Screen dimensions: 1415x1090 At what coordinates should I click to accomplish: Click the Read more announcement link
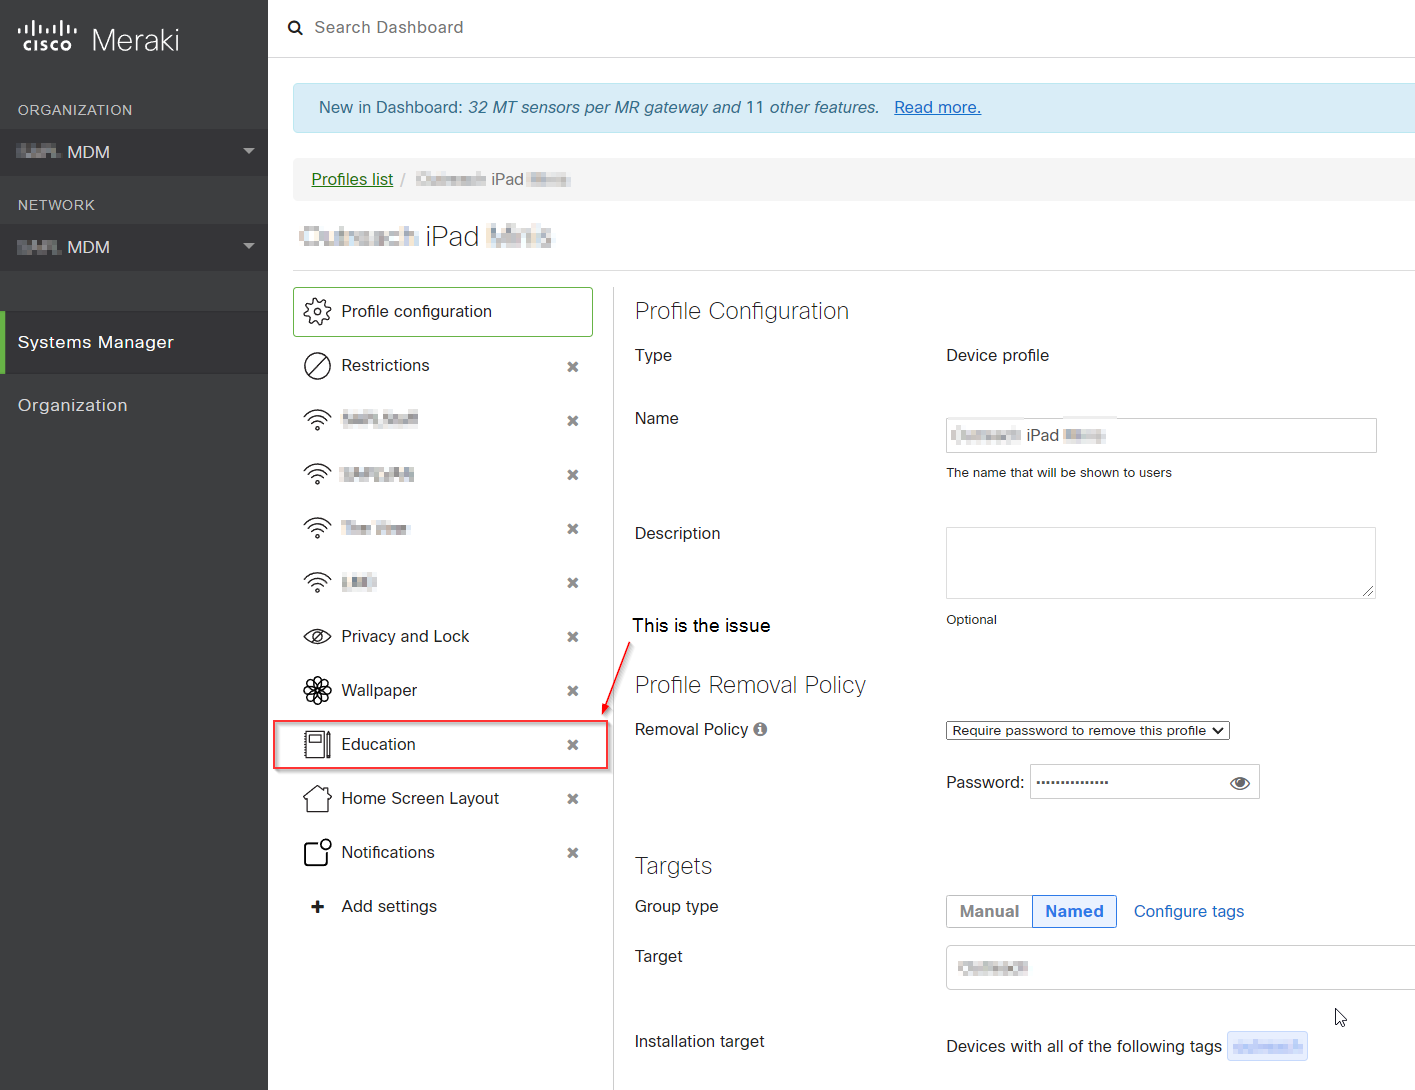pyautogui.click(x=937, y=107)
